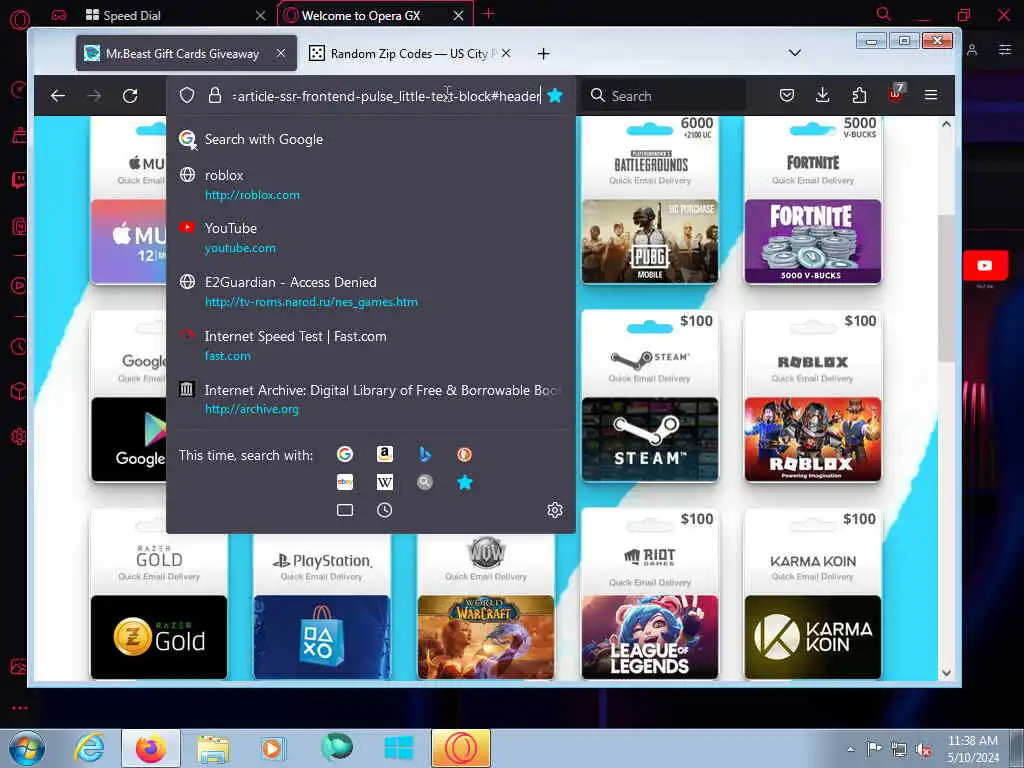Focus the Firefox Search box
Viewport: 1024px width, 768px height.
(663, 96)
